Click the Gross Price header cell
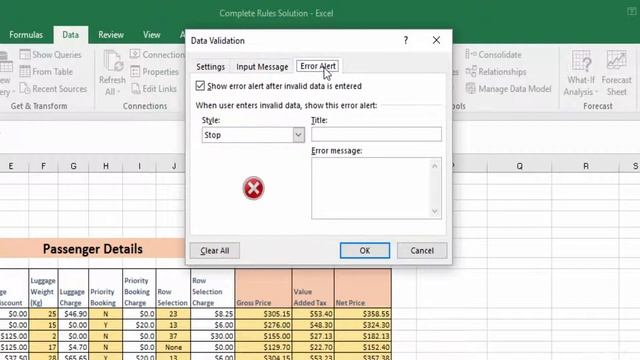The width and height of the screenshot is (640, 360). (263, 288)
